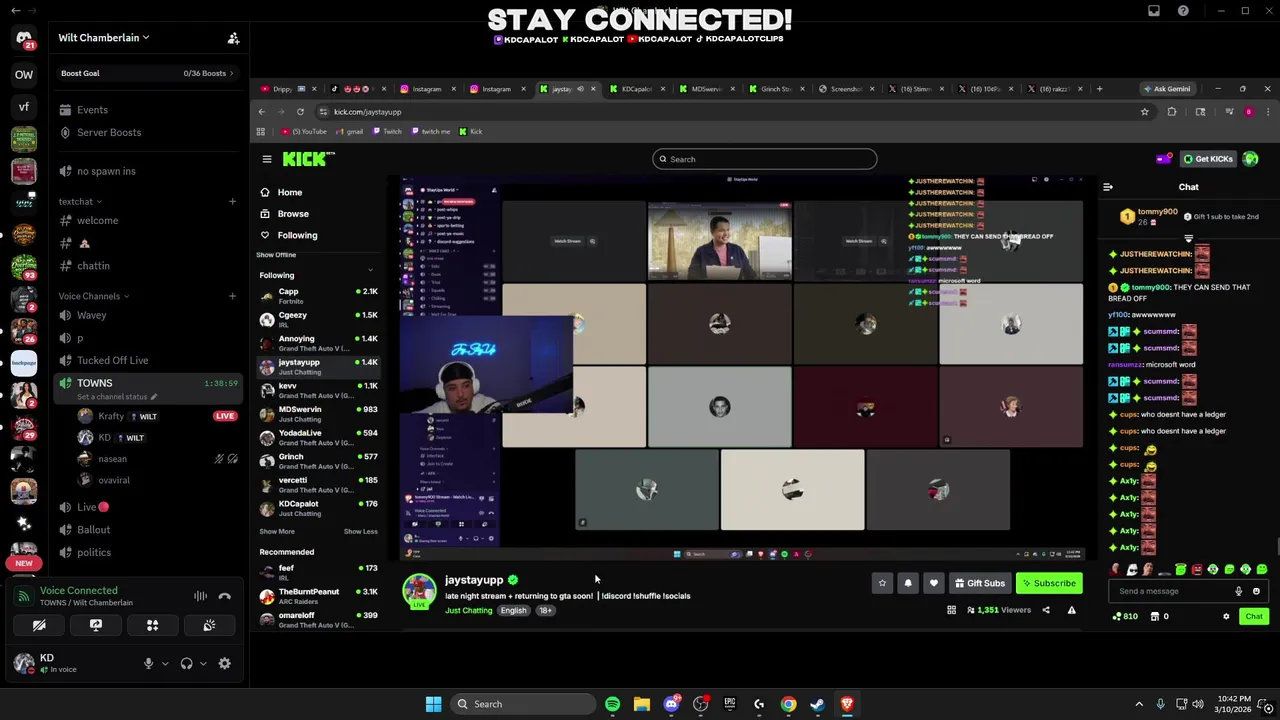This screenshot has width=1280, height=720.
Task: Click Show More under Following
Action: [x=277, y=532]
